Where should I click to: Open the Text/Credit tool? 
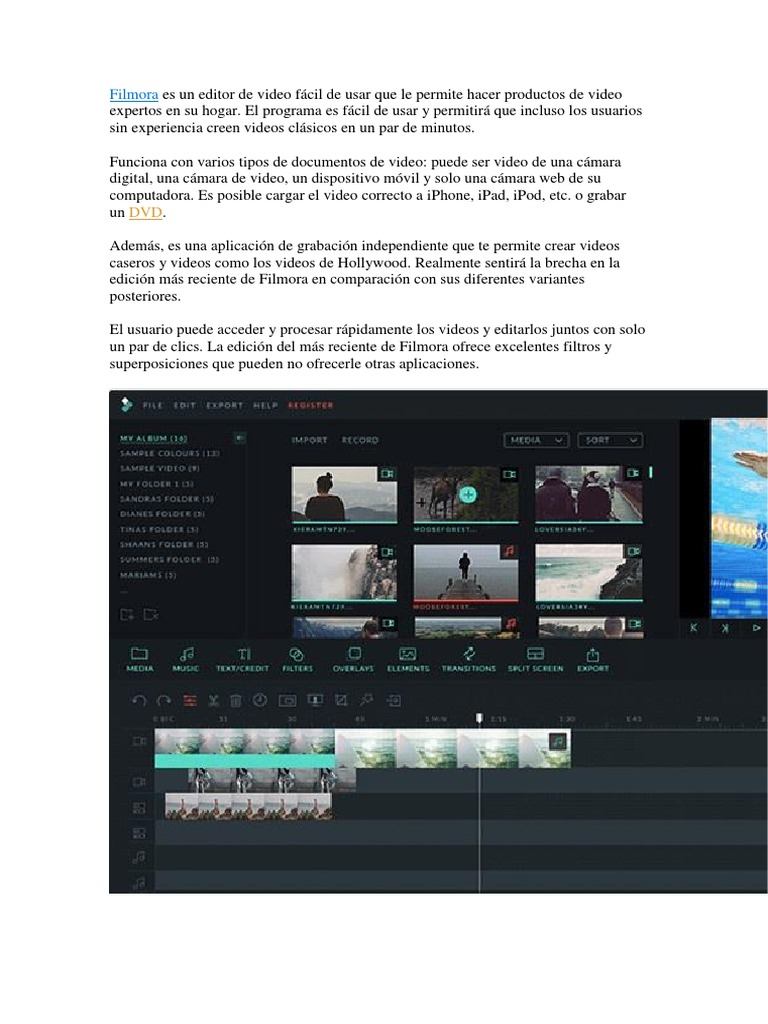coord(243,654)
